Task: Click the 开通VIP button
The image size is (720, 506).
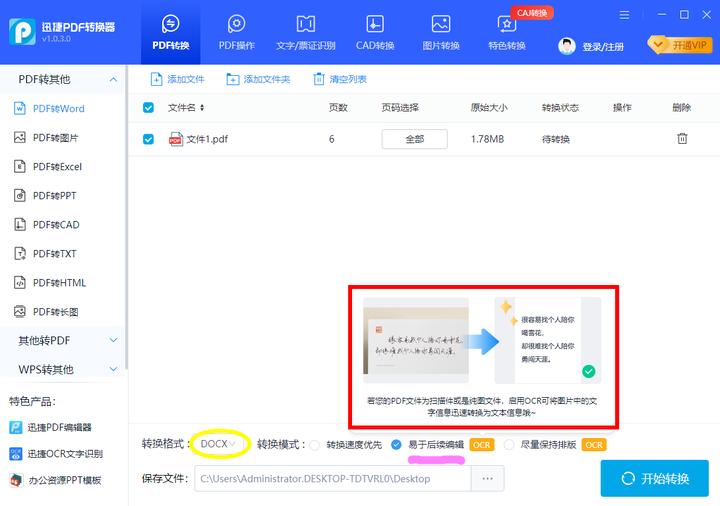Action: click(x=680, y=45)
